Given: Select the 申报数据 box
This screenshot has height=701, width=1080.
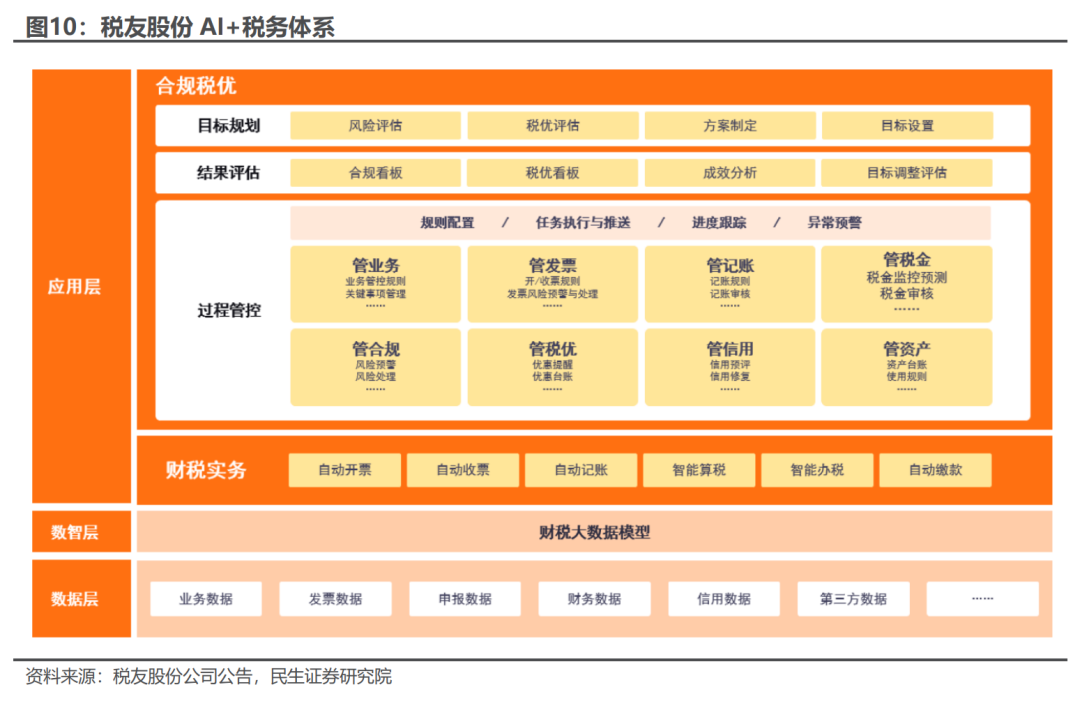Looking at the screenshot, I should click(465, 598).
